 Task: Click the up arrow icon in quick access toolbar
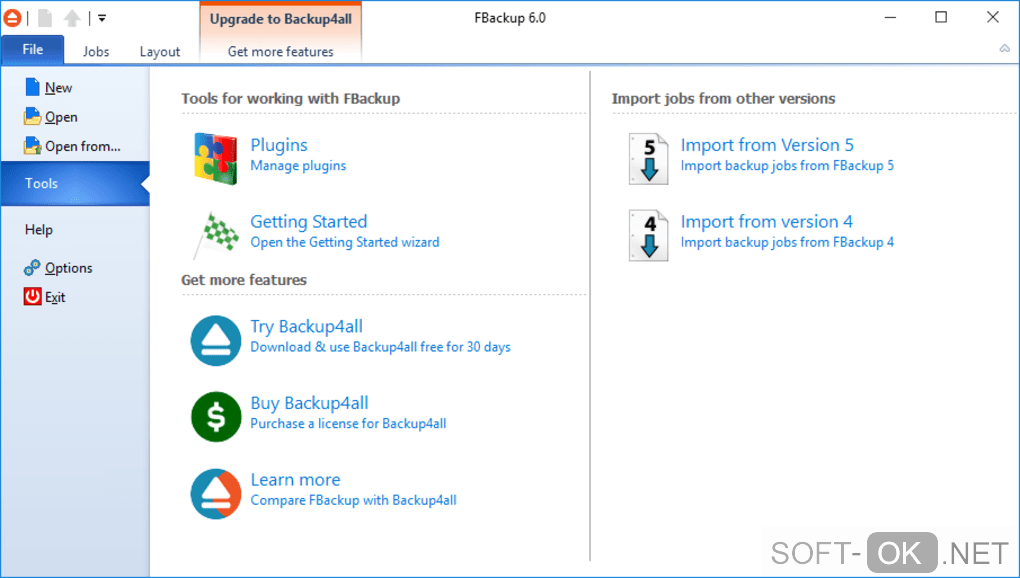tap(73, 18)
